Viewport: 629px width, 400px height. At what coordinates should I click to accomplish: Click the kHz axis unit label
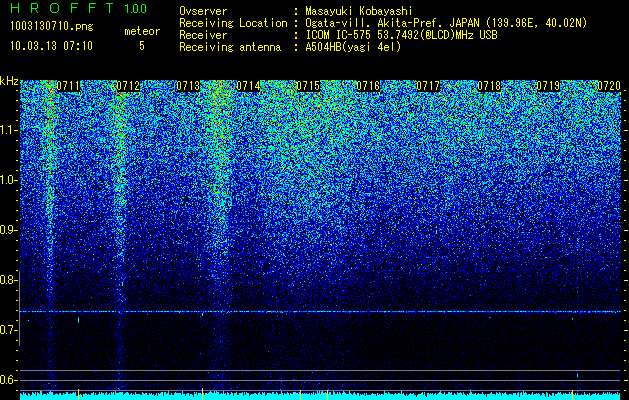pyautogui.click(x=9, y=81)
